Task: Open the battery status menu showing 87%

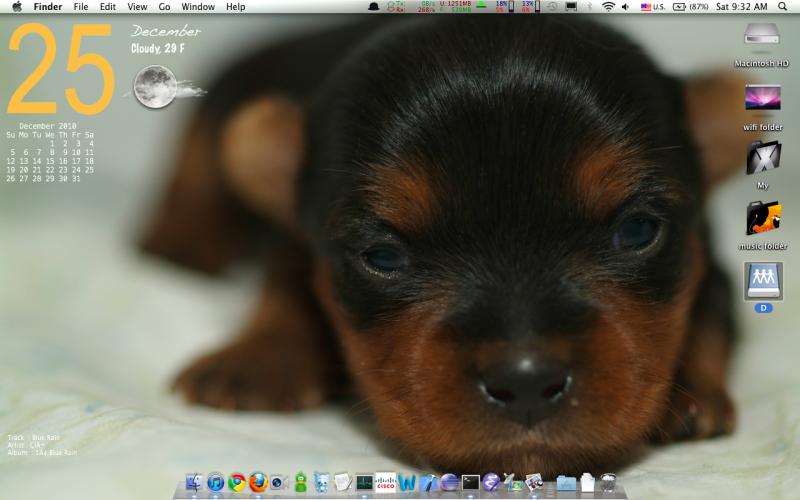Action: (690, 7)
